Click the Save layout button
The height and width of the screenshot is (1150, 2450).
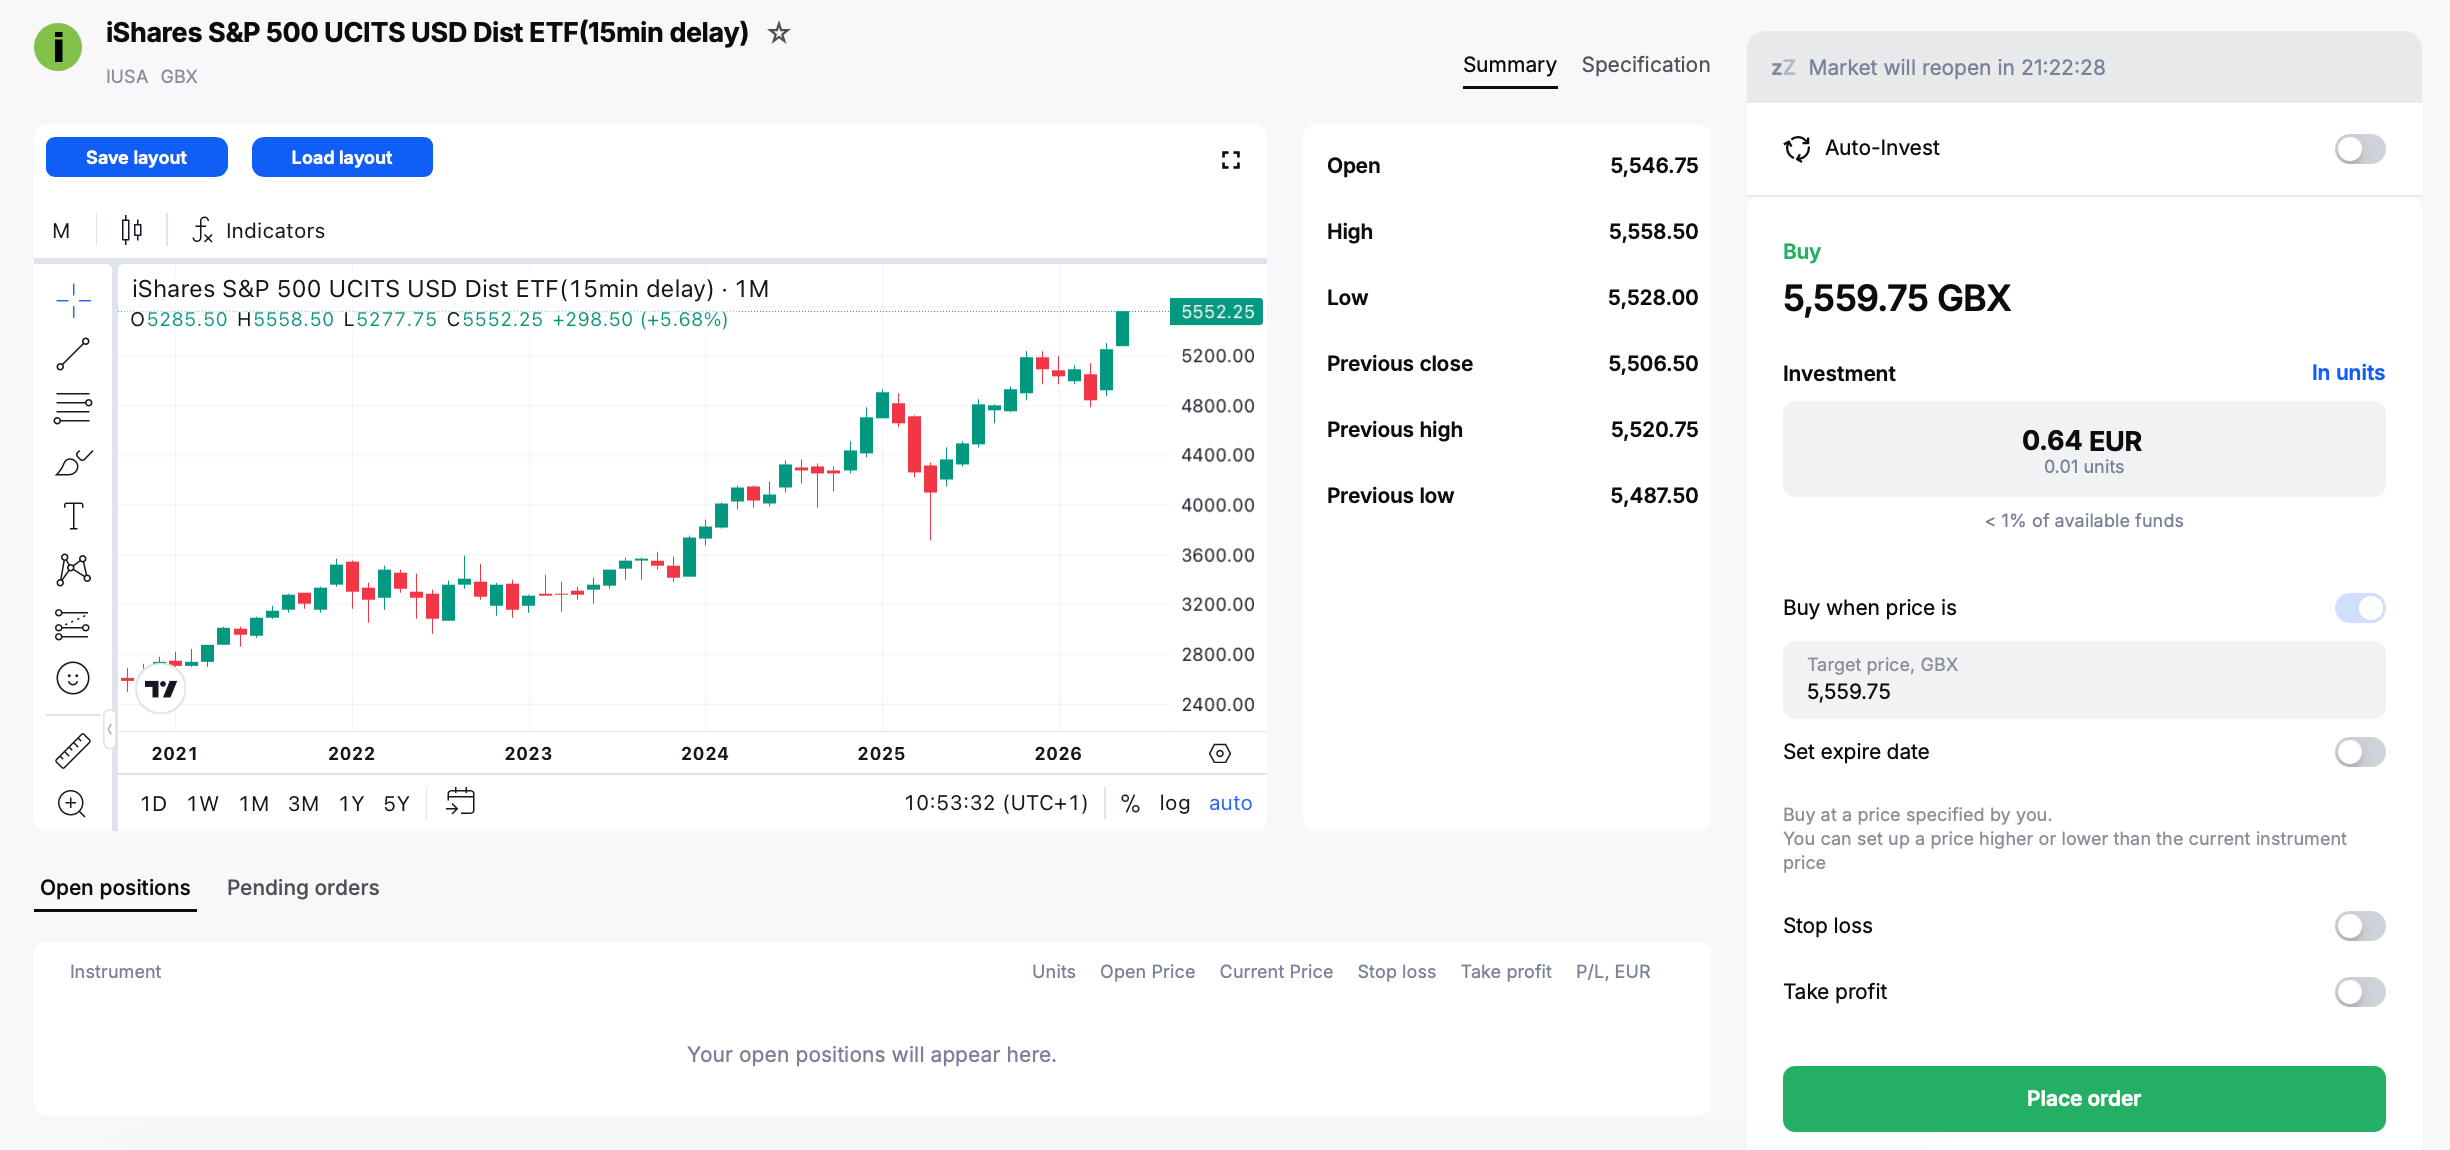(137, 157)
